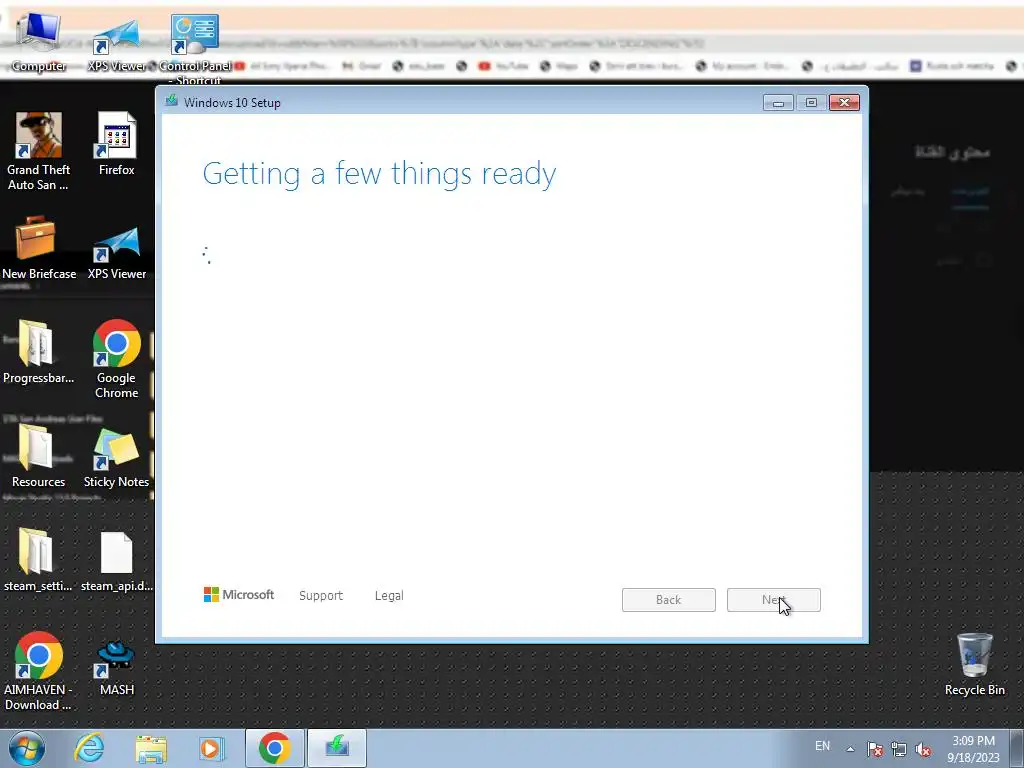
Task: Launch the Google Chrome desktop shortcut
Action: [x=117, y=358]
